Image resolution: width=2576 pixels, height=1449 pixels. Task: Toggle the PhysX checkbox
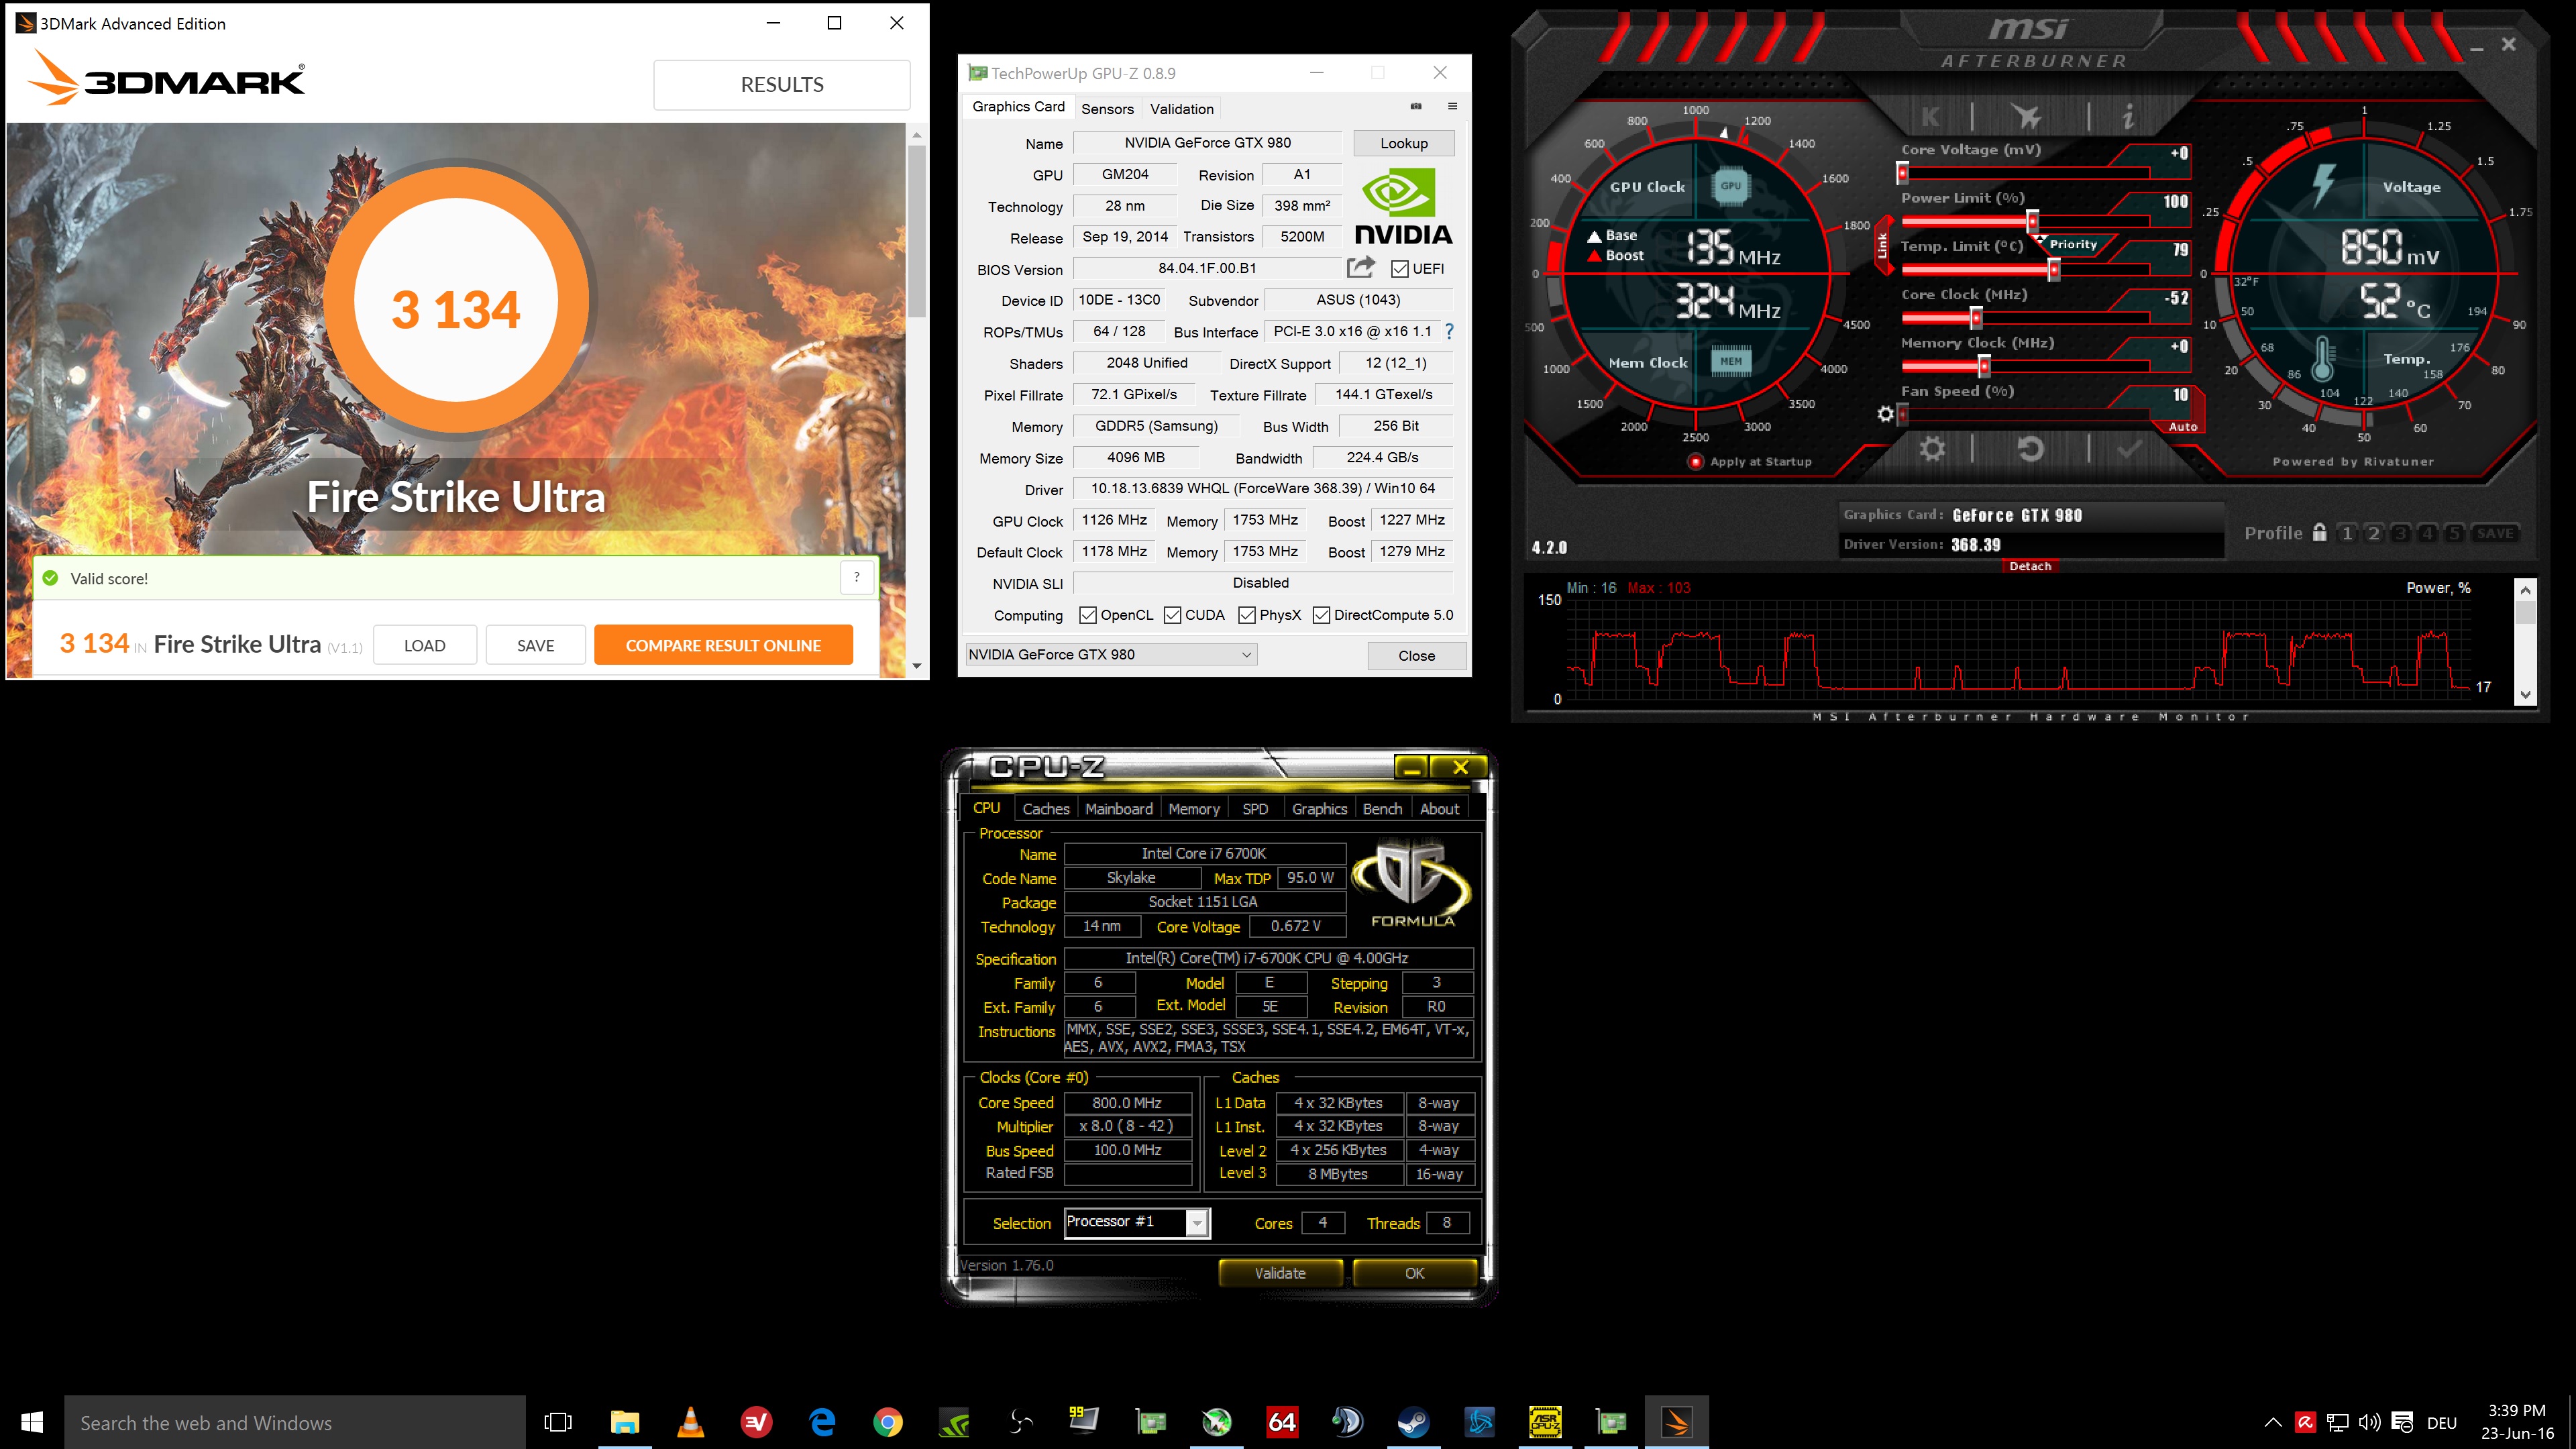click(1247, 615)
